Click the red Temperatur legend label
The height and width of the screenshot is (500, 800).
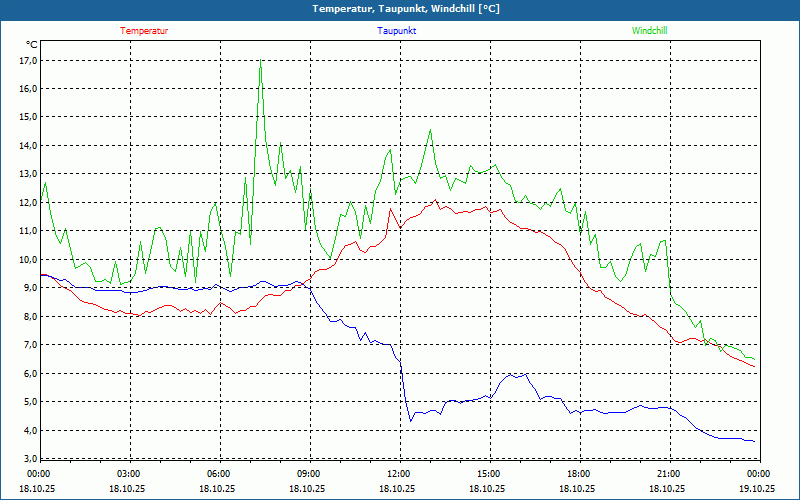pyautogui.click(x=144, y=31)
